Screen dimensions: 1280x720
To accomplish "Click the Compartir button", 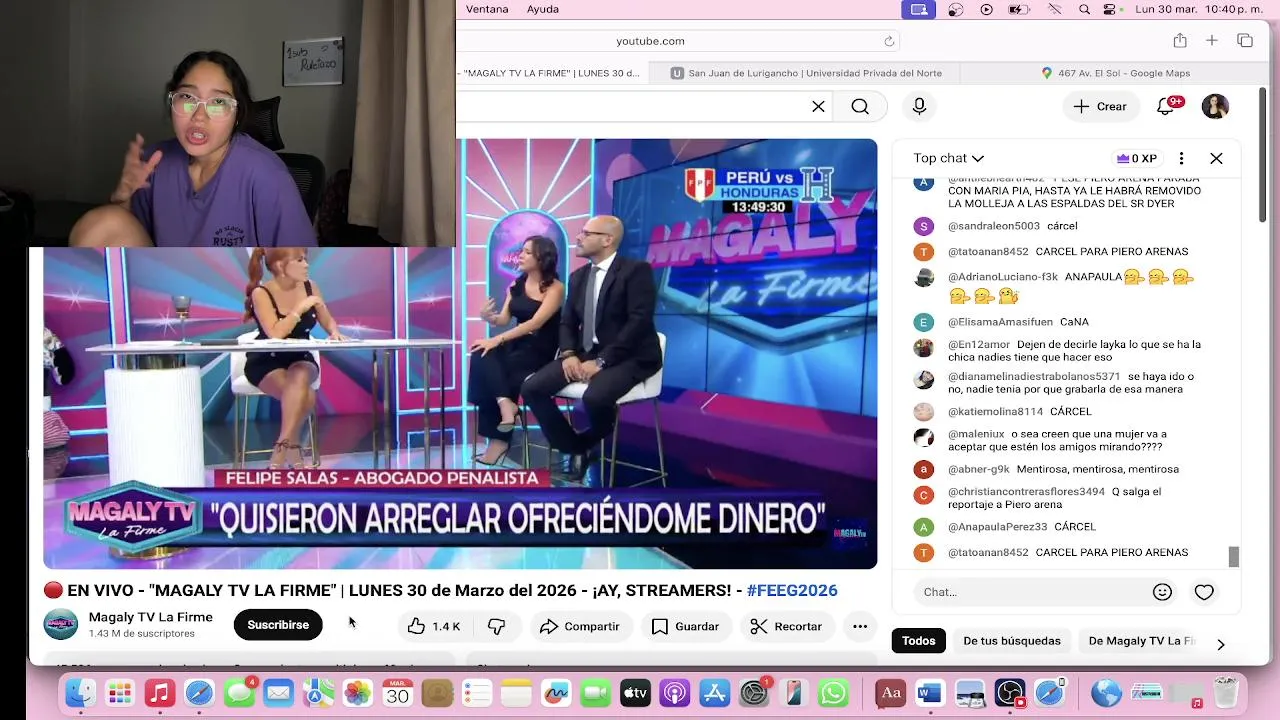I will click(580, 626).
